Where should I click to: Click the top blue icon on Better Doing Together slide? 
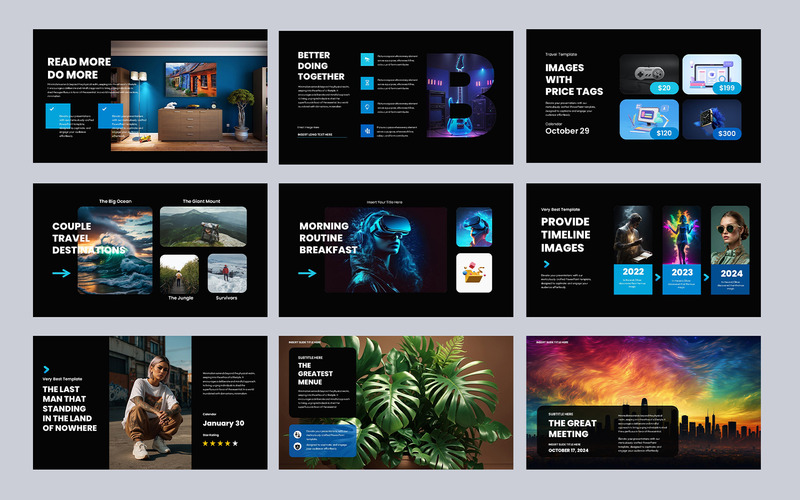click(x=367, y=59)
